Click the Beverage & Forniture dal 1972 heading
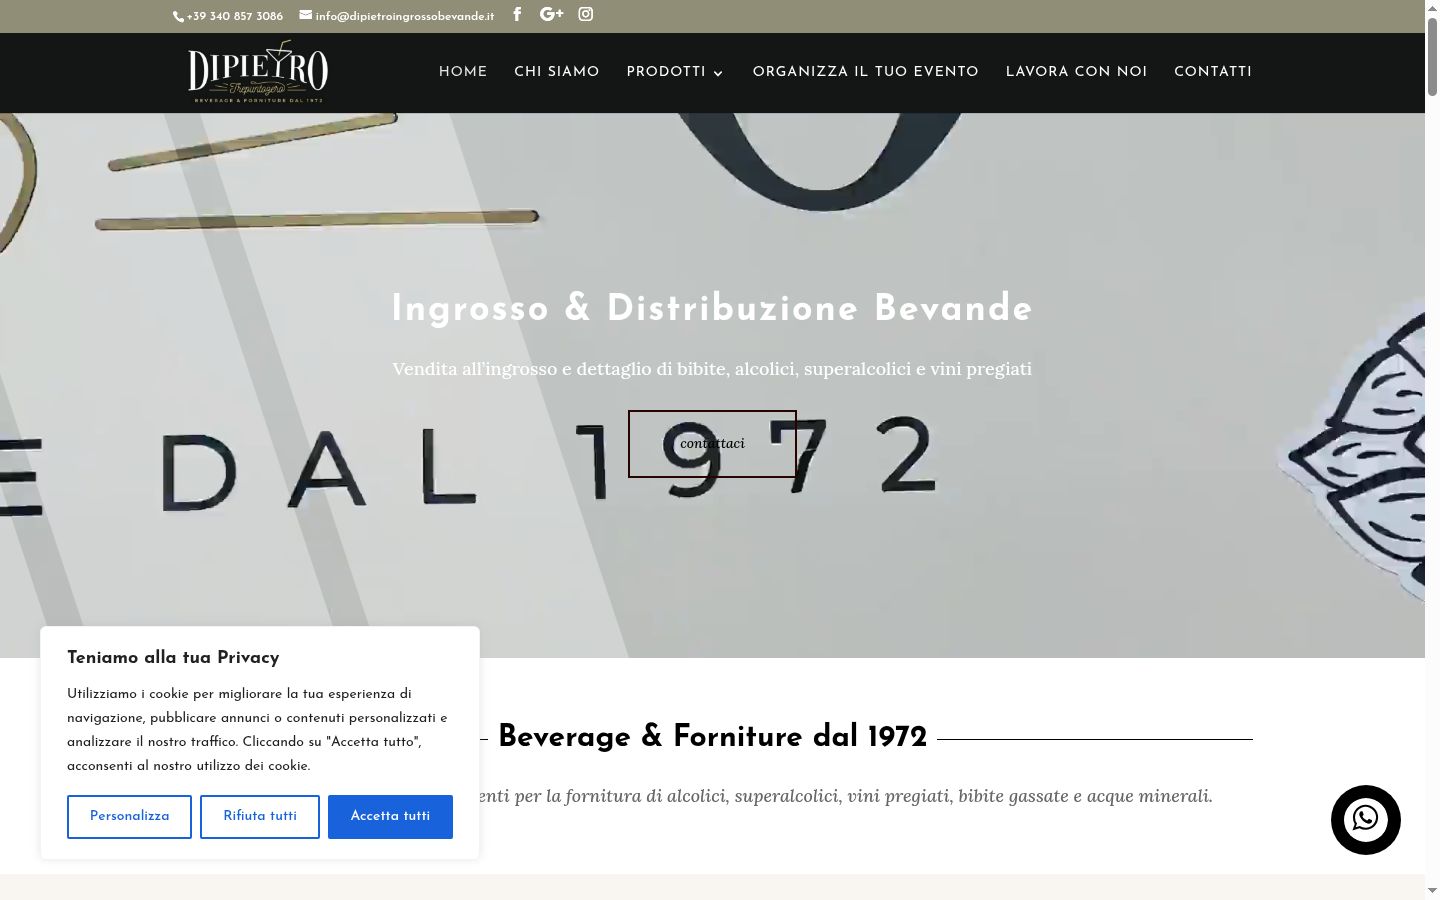1440x900 pixels. point(712,737)
